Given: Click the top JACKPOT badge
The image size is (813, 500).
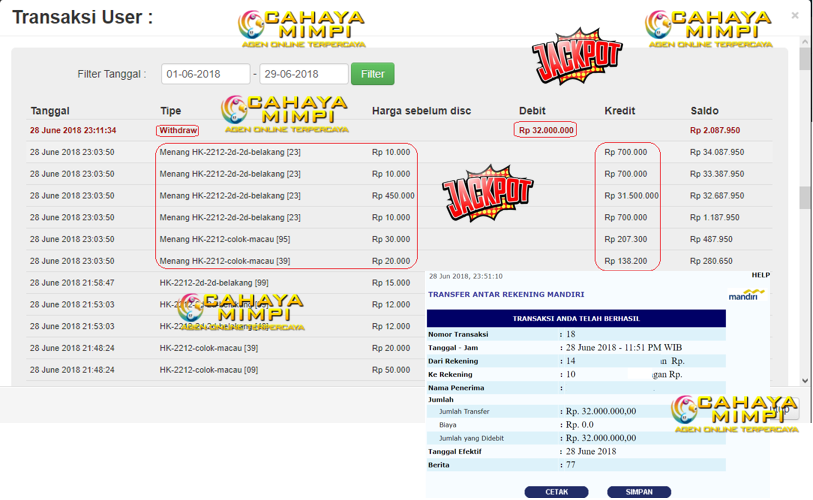Looking at the screenshot, I should point(576,58).
